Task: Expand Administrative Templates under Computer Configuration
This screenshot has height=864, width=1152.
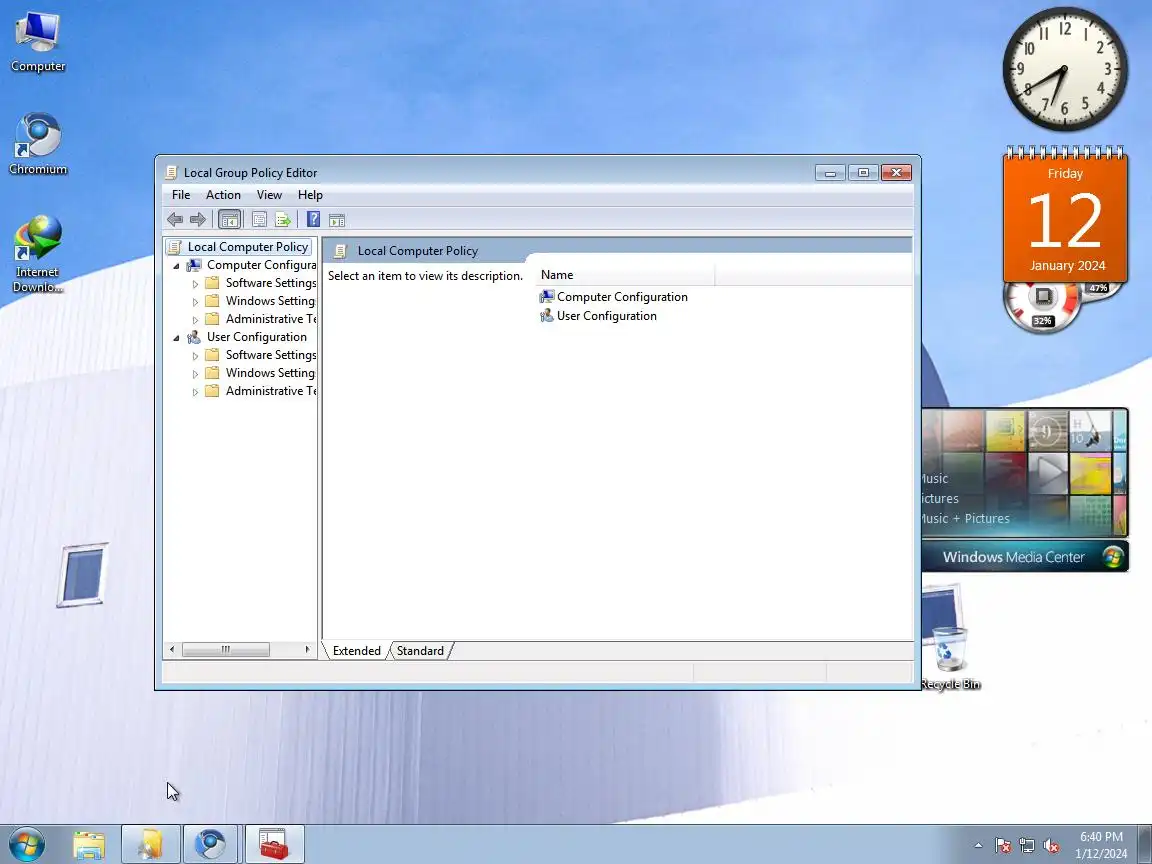Action: 195,320
